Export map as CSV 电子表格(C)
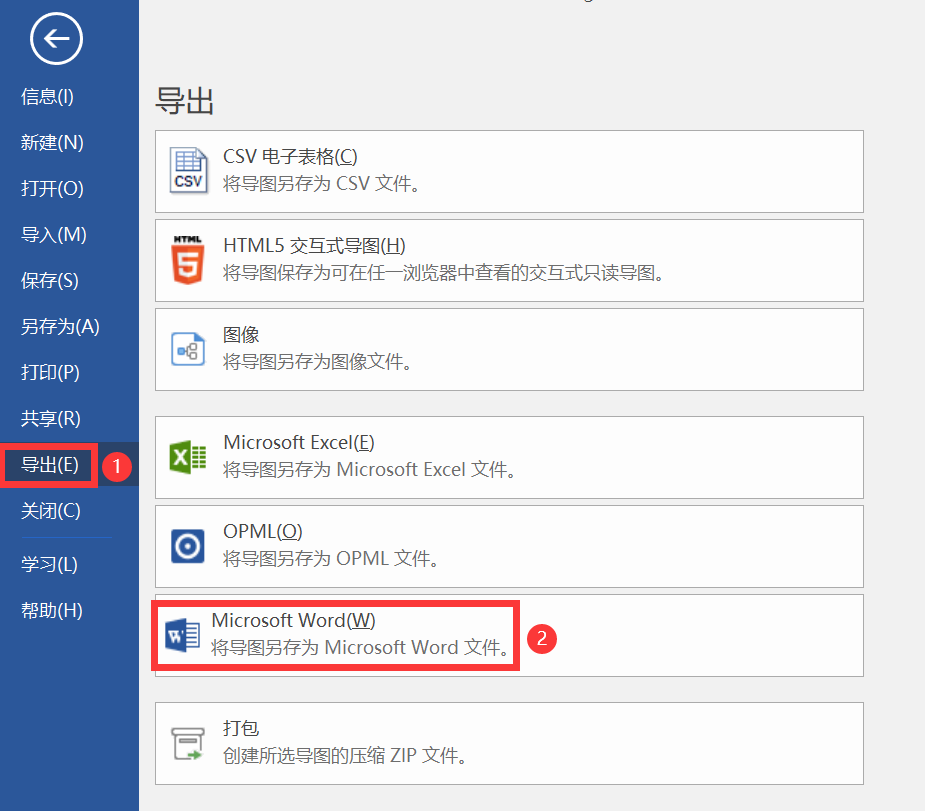Screen dimensions: 925x811 click(x=509, y=171)
